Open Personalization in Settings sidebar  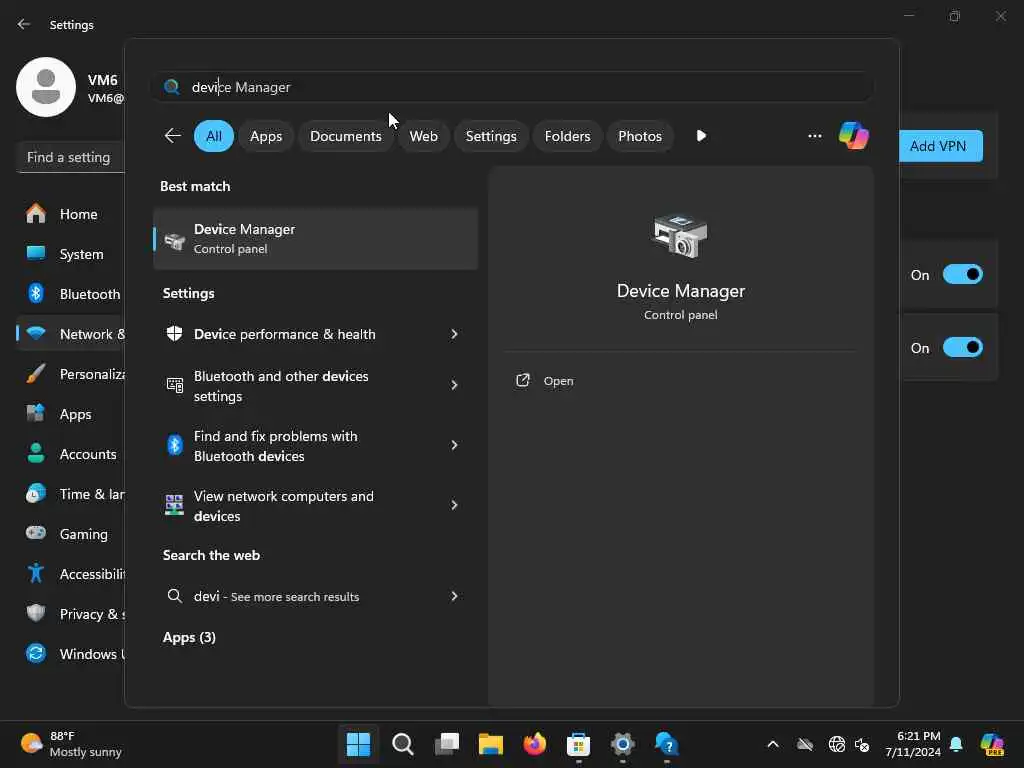click(71, 374)
